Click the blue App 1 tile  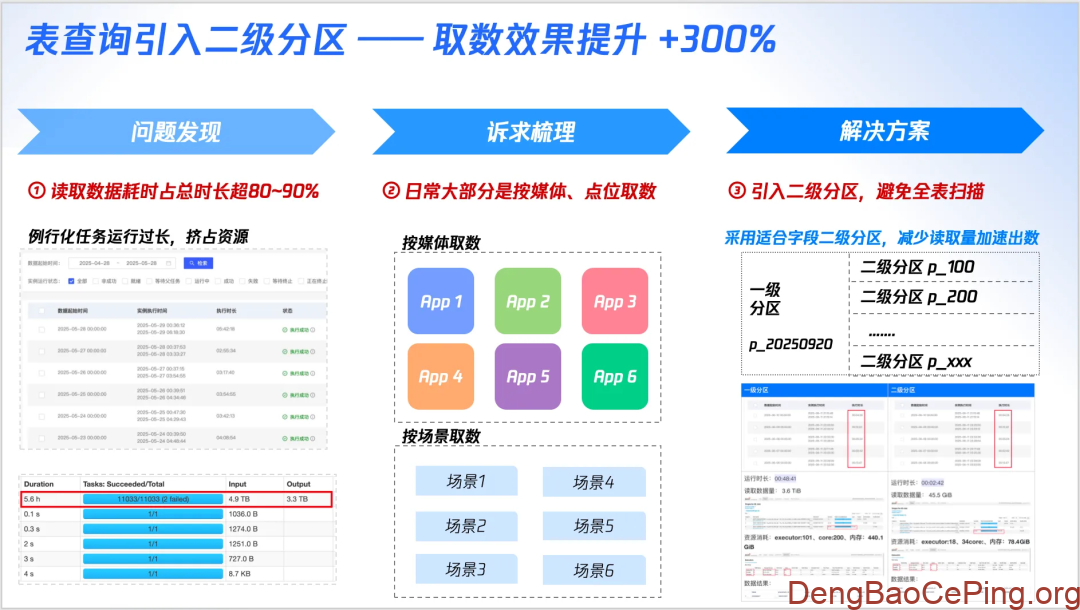pyautogui.click(x=441, y=301)
